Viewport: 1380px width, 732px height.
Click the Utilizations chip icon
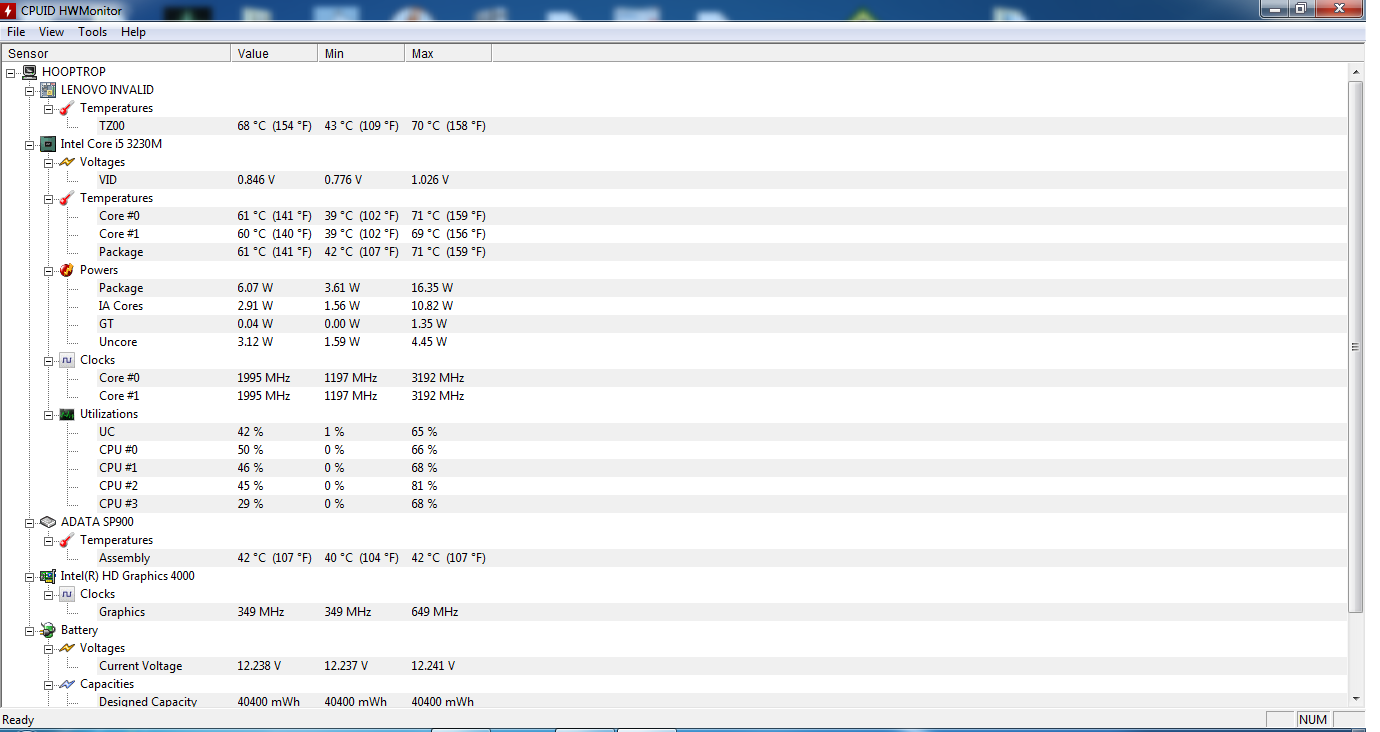point(67,414)
